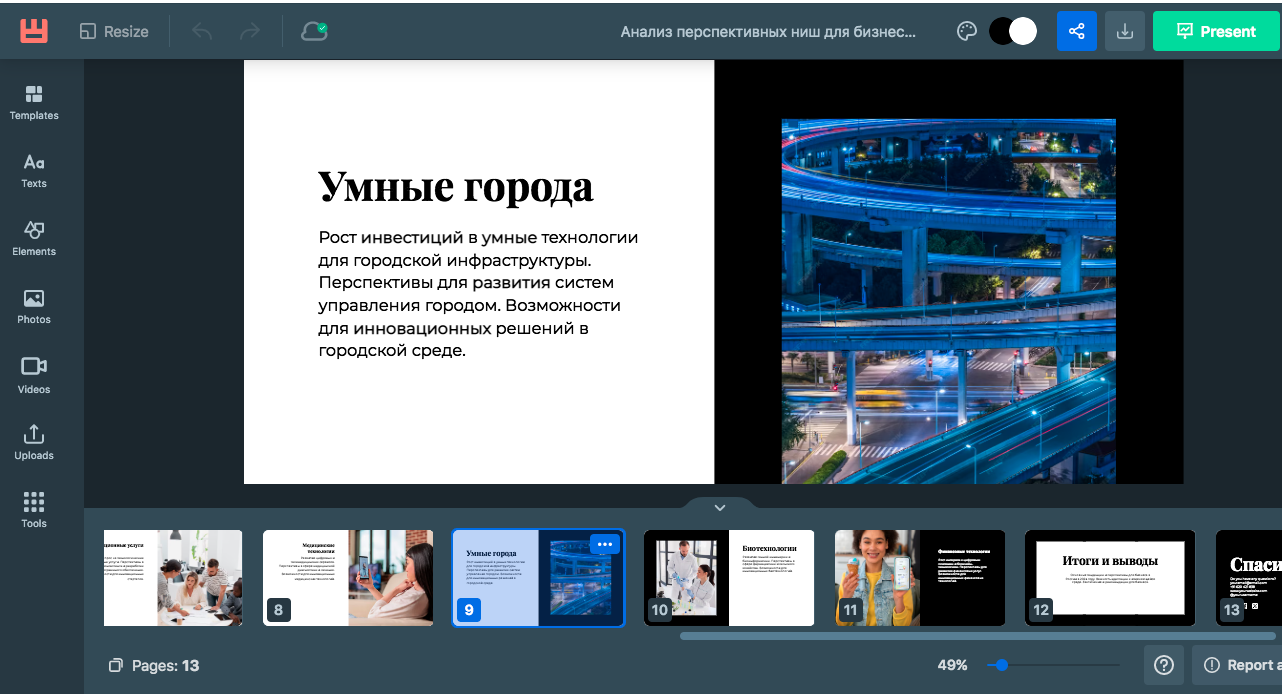Adjust the 49% zoom slider
1282x694 pixels.
pos(1000,664)
